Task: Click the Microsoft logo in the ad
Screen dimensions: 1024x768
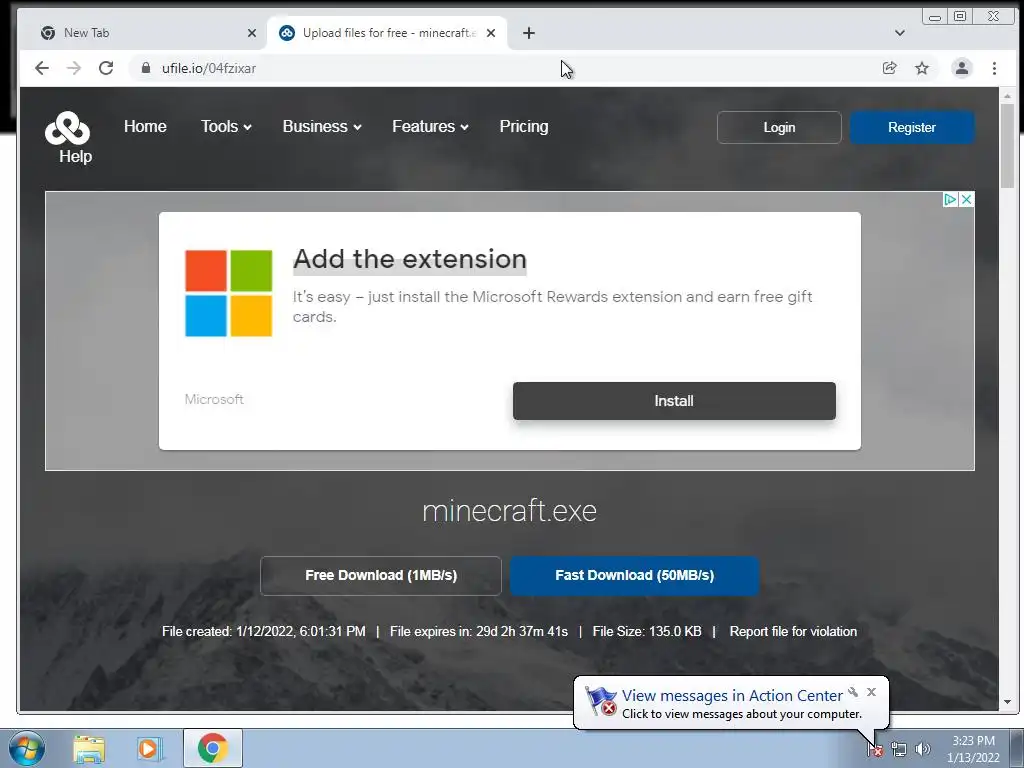Action: click(x=229, y=293)
